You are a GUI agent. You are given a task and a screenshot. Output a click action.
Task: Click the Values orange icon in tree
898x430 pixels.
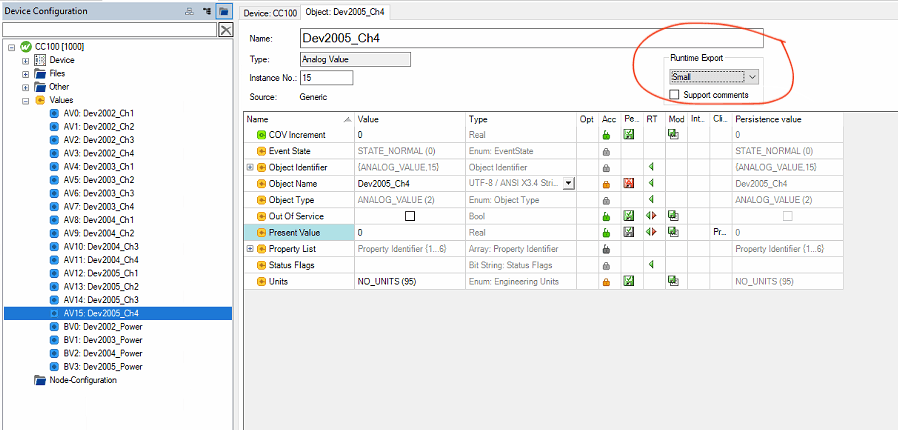[40, 101]
